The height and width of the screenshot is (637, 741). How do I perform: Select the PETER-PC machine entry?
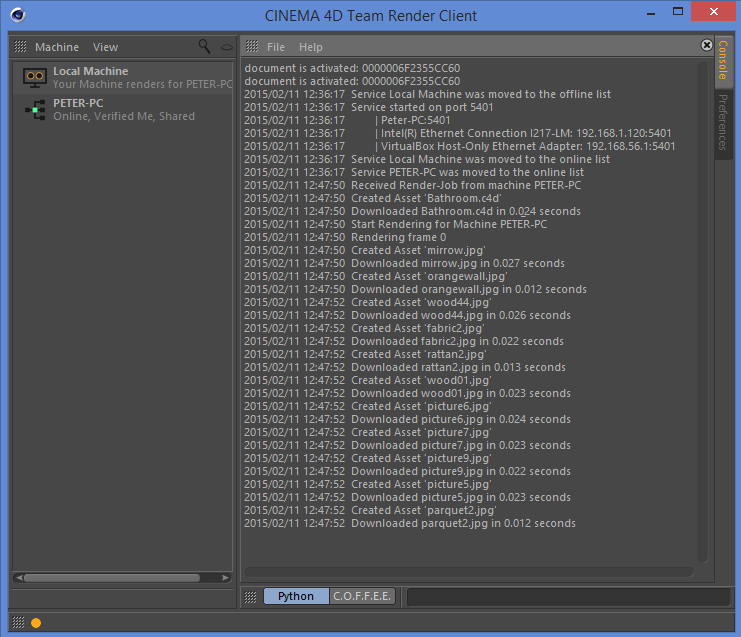123,110
